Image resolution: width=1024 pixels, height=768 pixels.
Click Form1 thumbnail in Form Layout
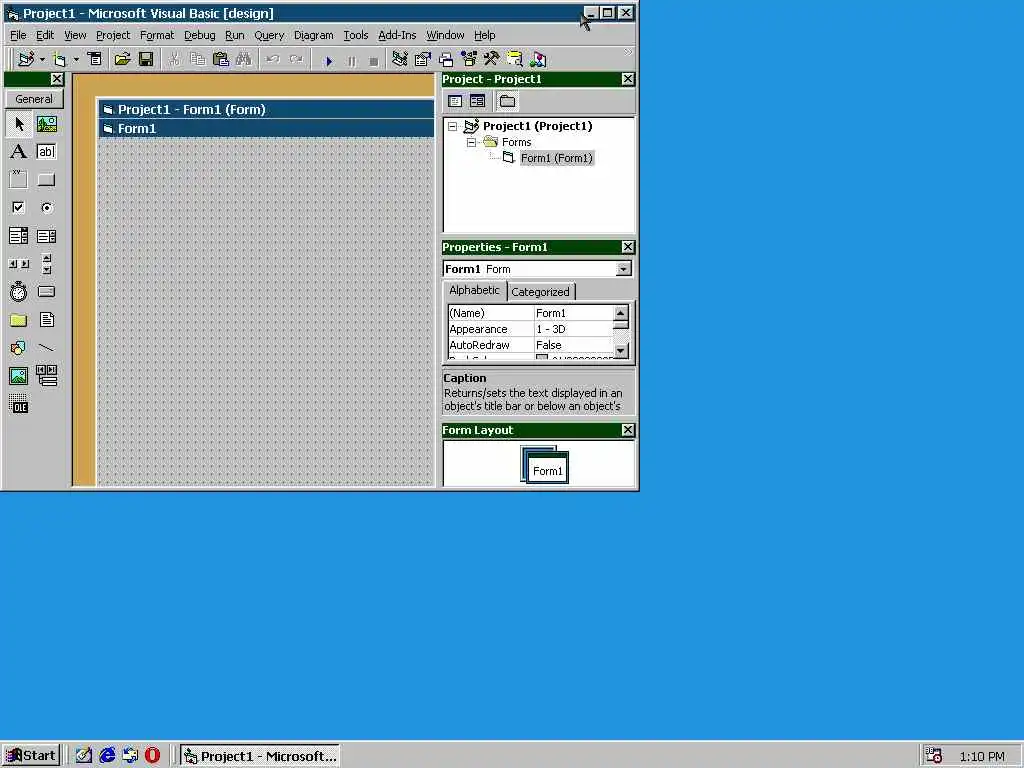[x=547, y=468]
